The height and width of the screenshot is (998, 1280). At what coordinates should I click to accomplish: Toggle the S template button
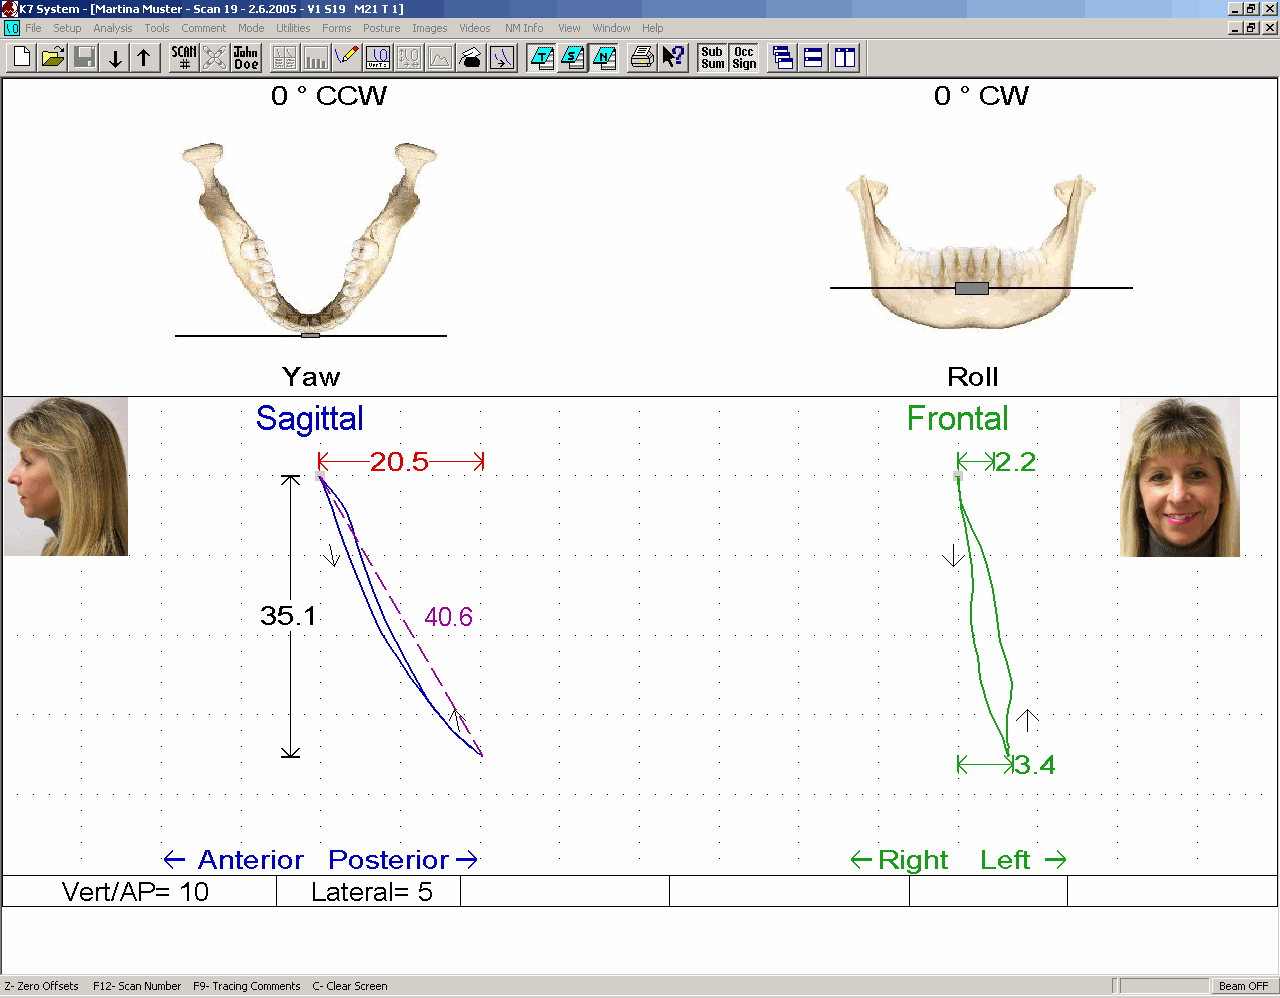572,58
